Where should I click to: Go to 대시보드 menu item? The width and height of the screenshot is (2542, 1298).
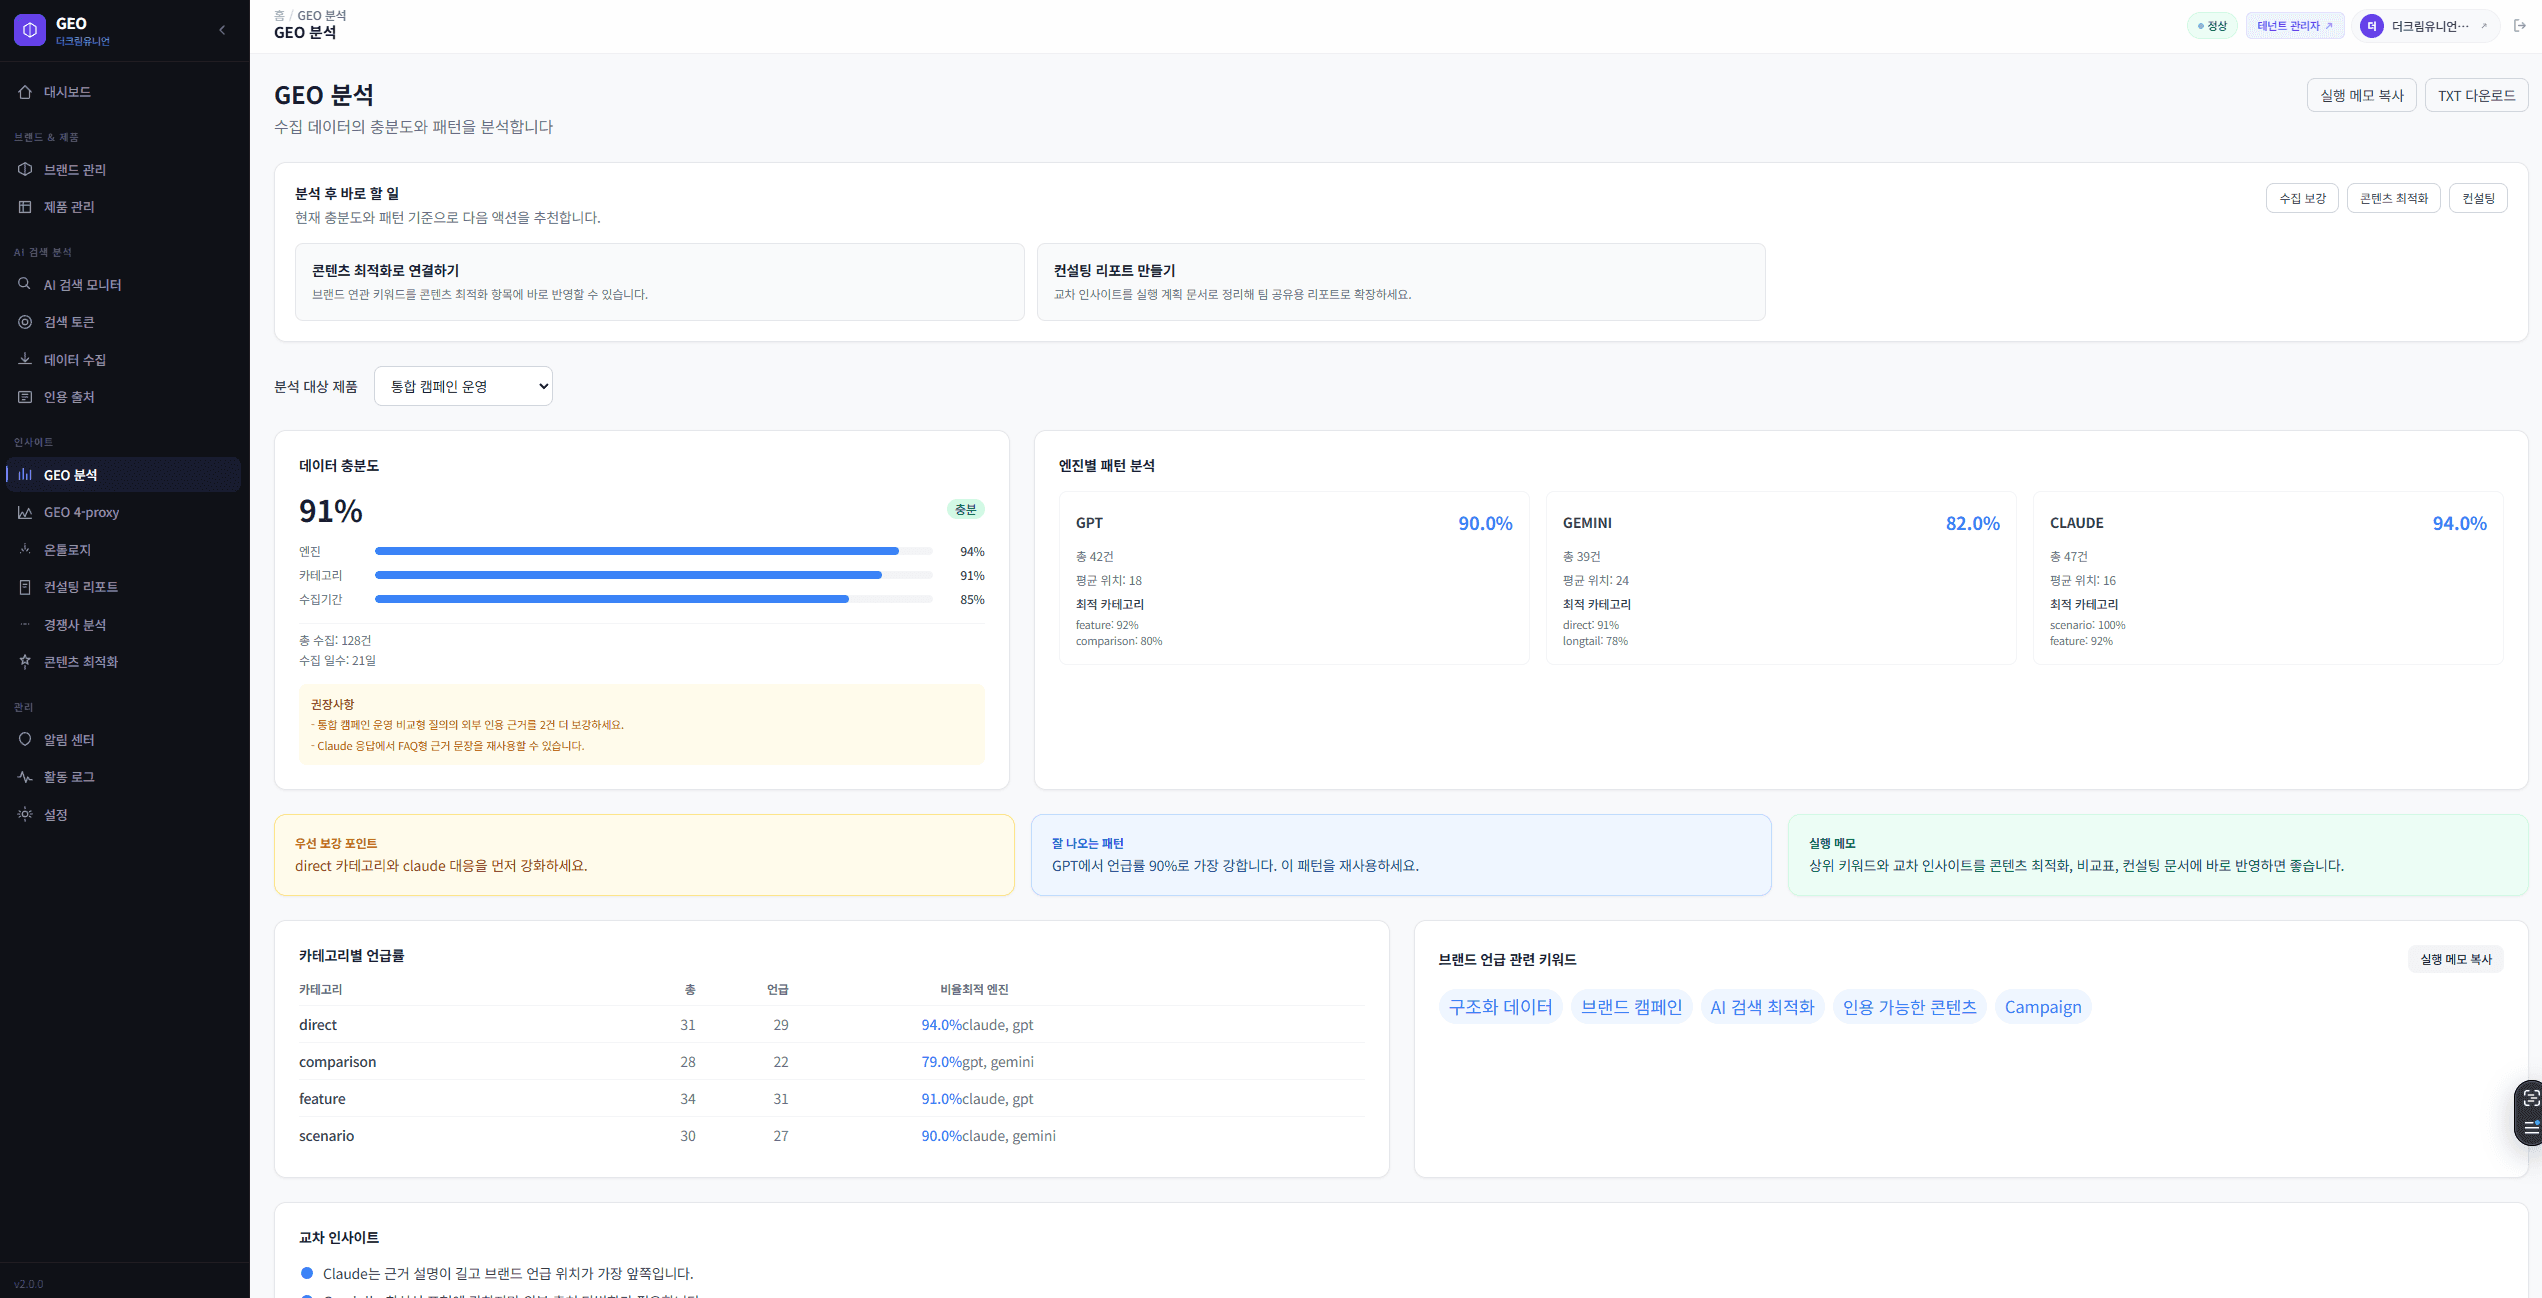[x=67, y=92]
